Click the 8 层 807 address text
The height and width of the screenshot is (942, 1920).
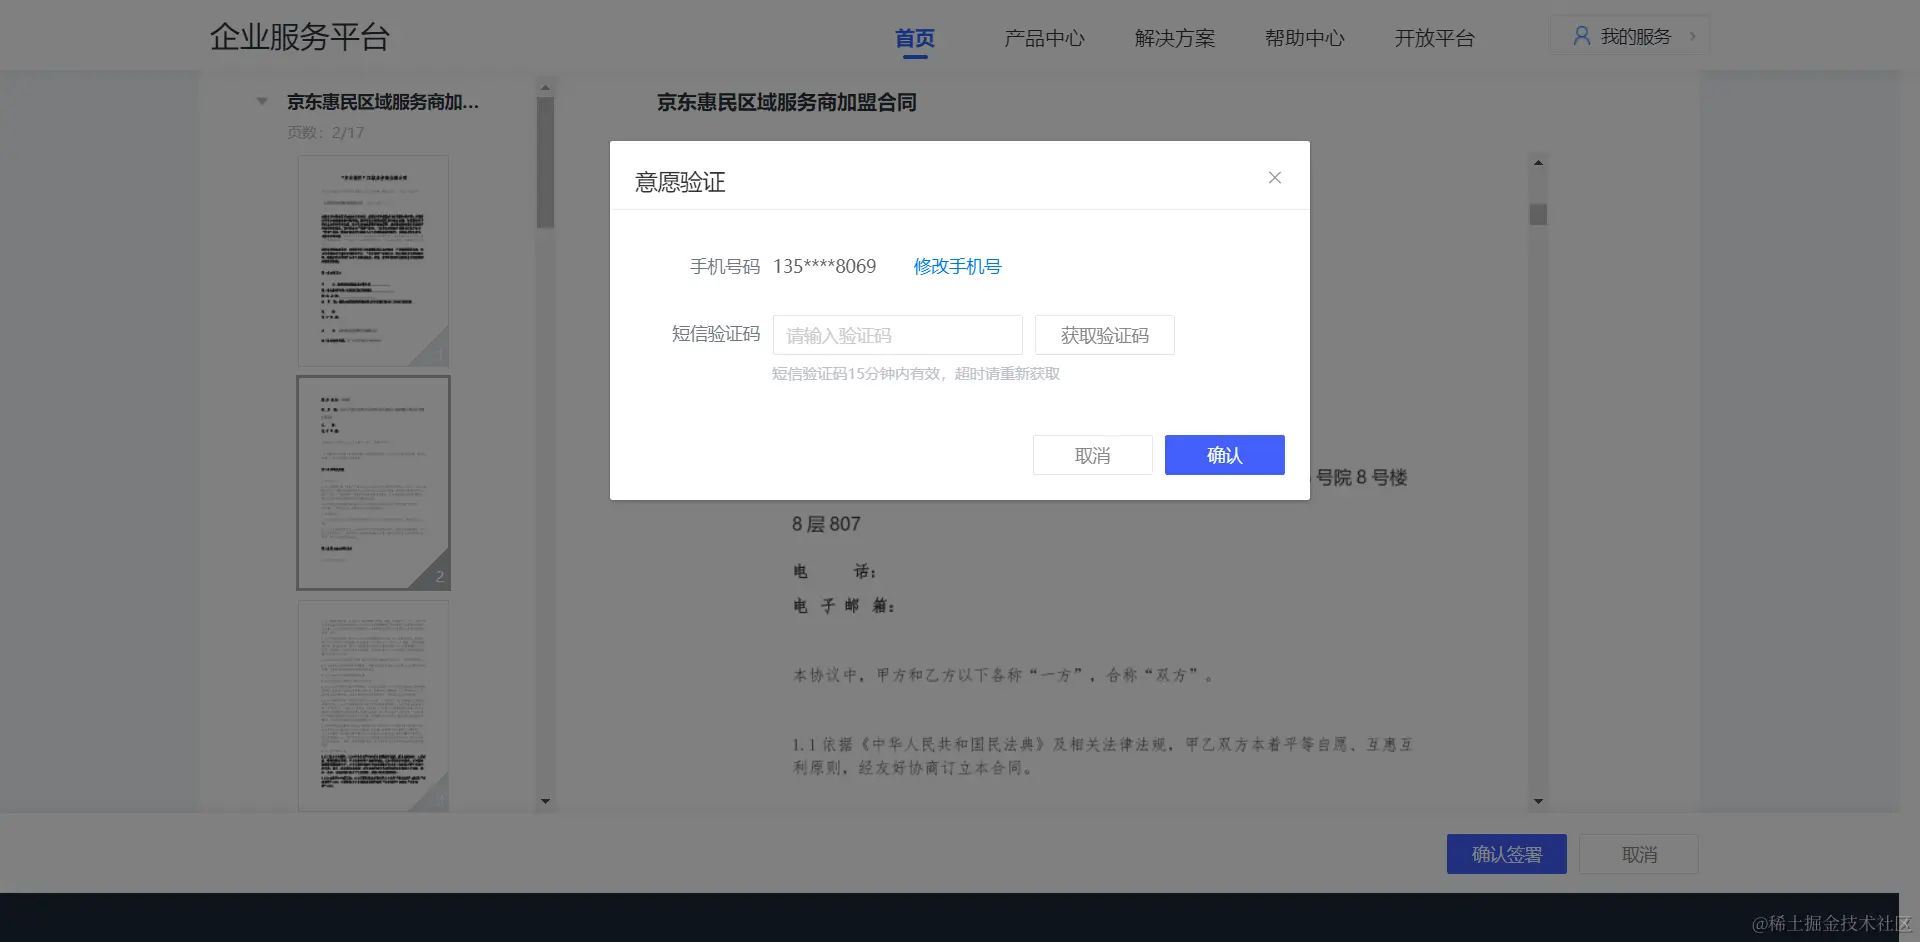pyautogui.click(x=826, y=524)
